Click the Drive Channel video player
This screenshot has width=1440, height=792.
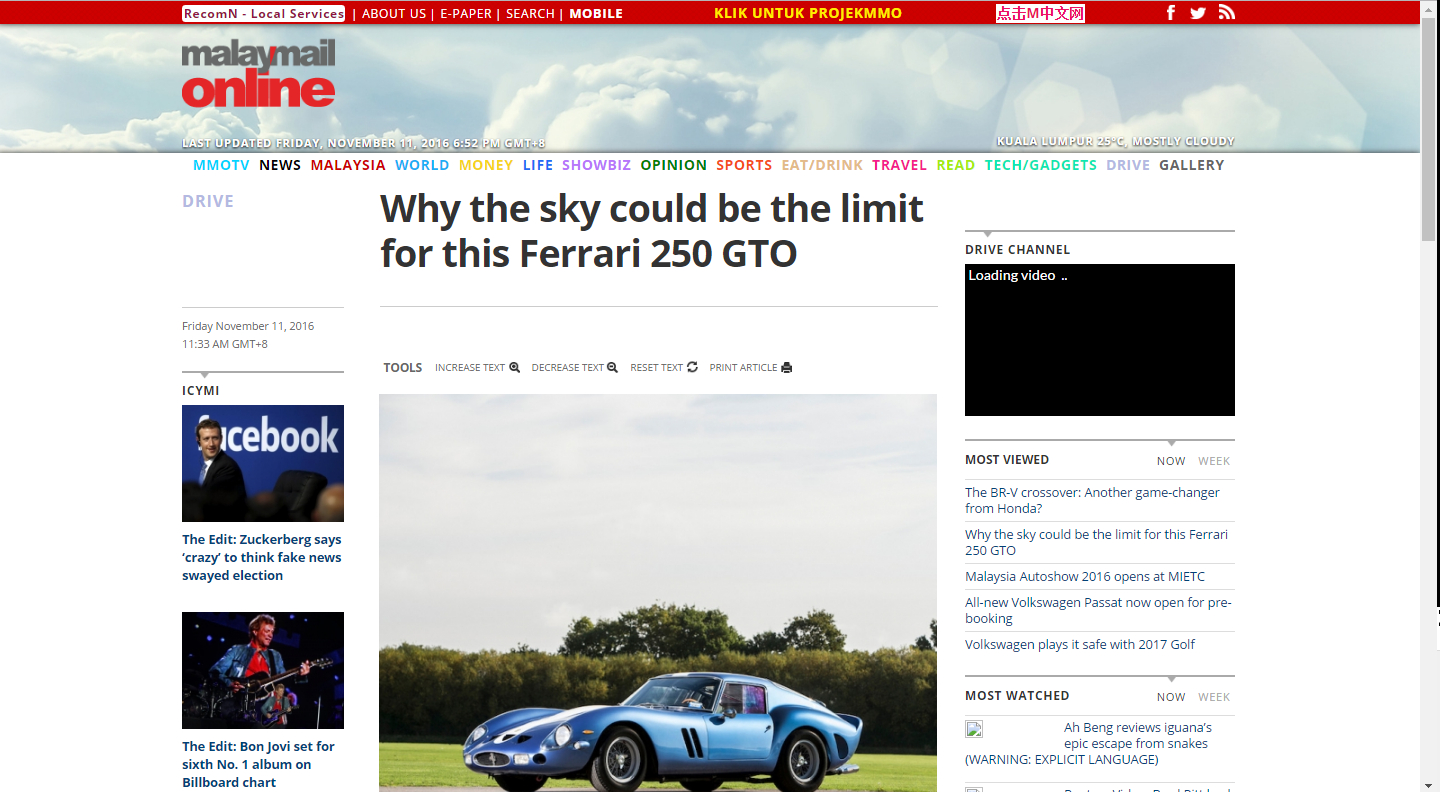[1100, 340]
